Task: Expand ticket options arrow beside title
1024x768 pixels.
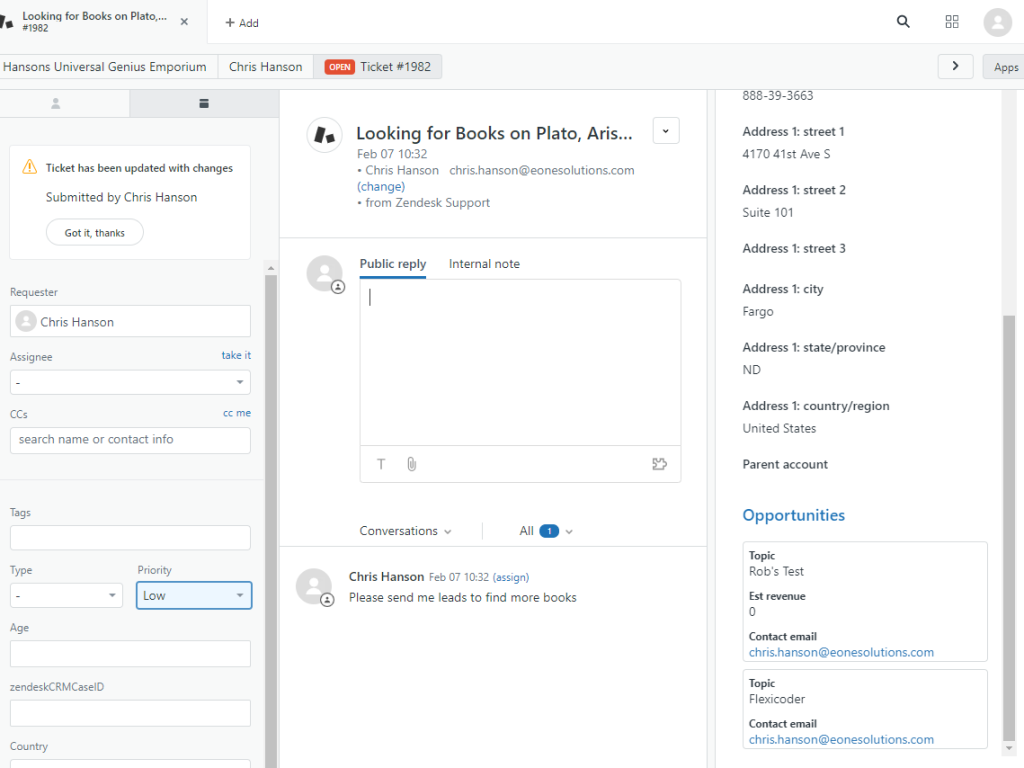Action: (x=666, y=130)
